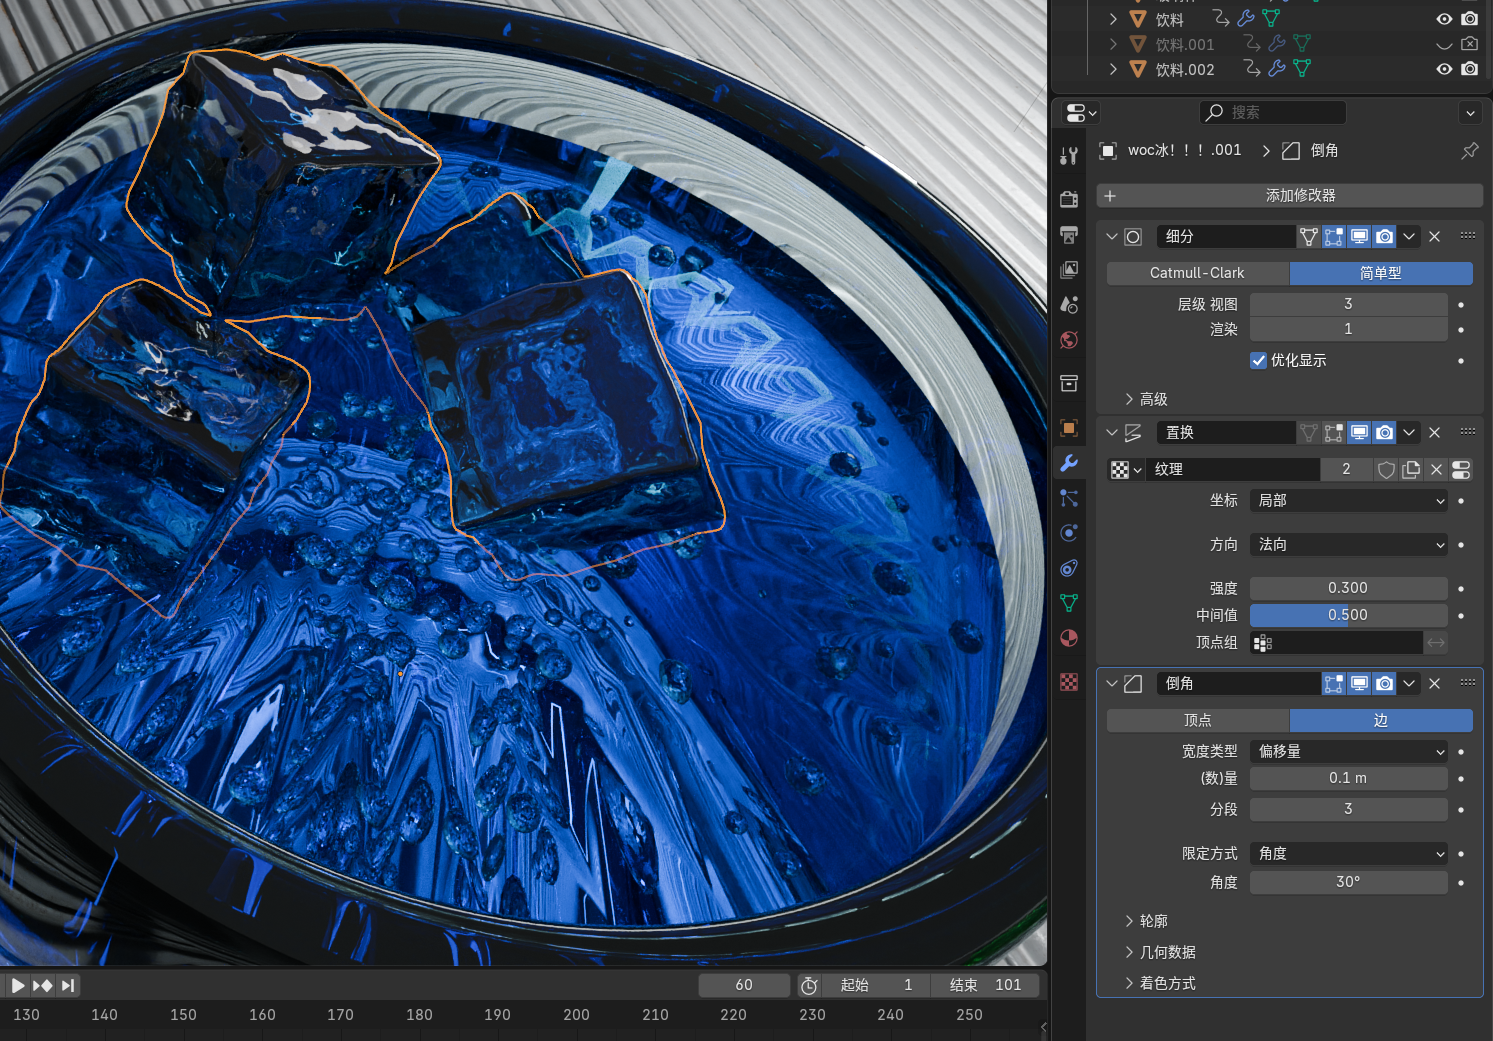Screen dimensions: 1493x1041
Task: Disable rendering for 饮料 object
Action: pyautogui.click(x=1469, y=19)
